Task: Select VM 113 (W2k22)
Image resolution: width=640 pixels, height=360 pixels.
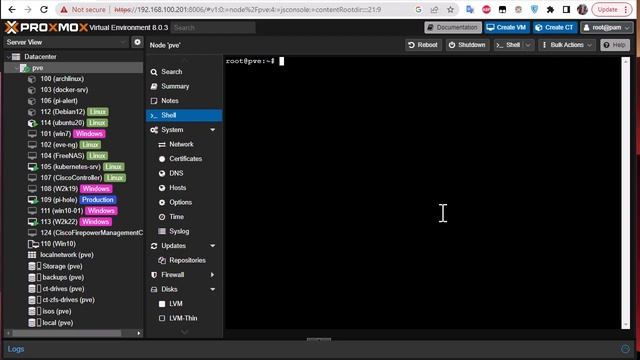Action: [59, 222]
